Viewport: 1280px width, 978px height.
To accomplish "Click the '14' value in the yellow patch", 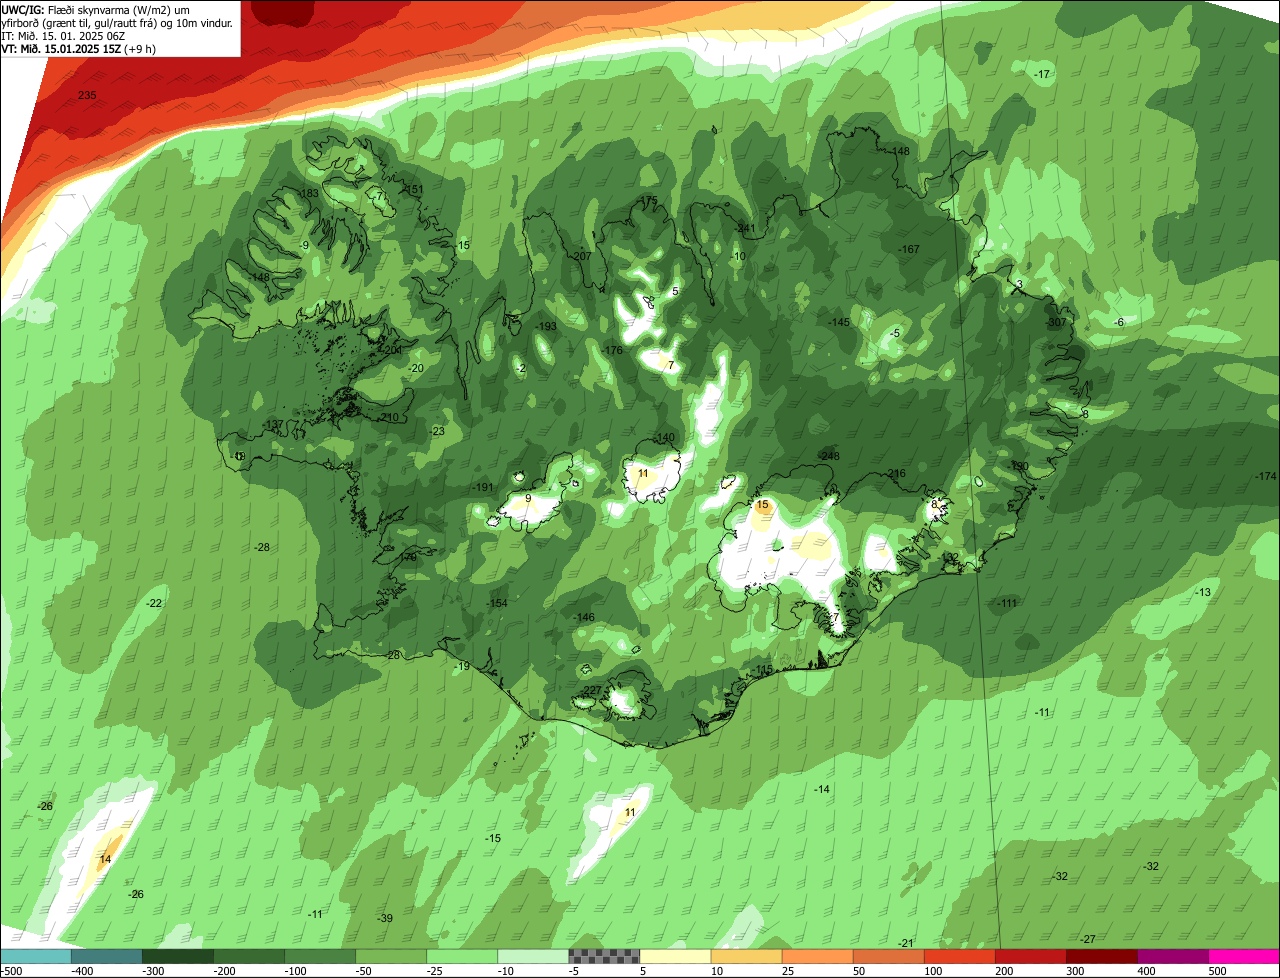I will (105, 860).
